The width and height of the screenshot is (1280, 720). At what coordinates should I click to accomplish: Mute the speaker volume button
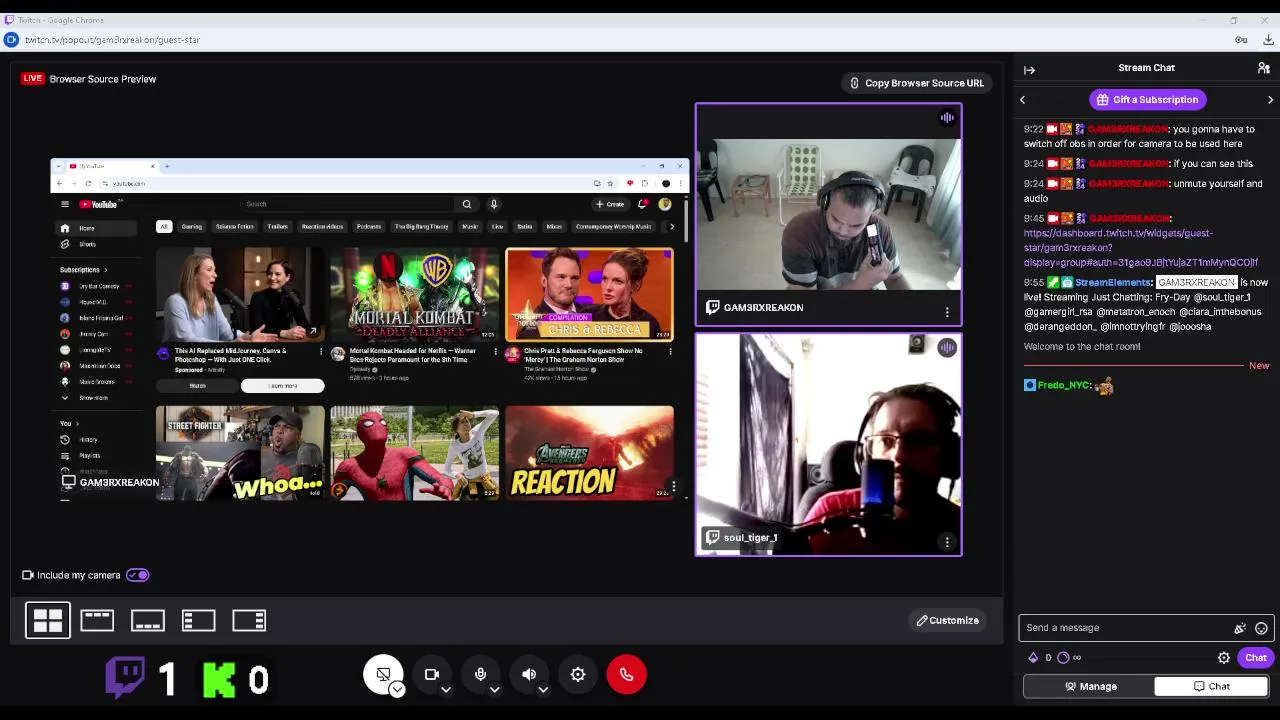click(x=529, y=674)
